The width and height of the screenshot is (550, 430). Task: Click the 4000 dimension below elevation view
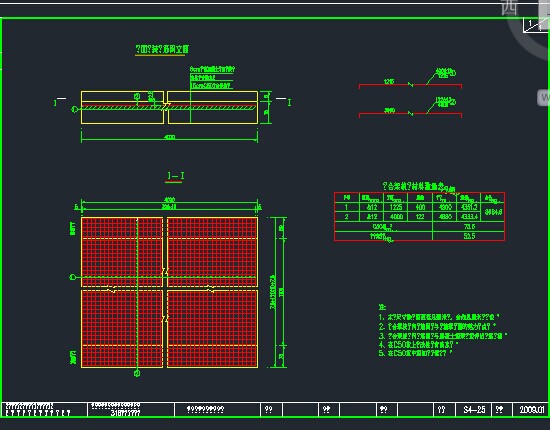point(169,137)
